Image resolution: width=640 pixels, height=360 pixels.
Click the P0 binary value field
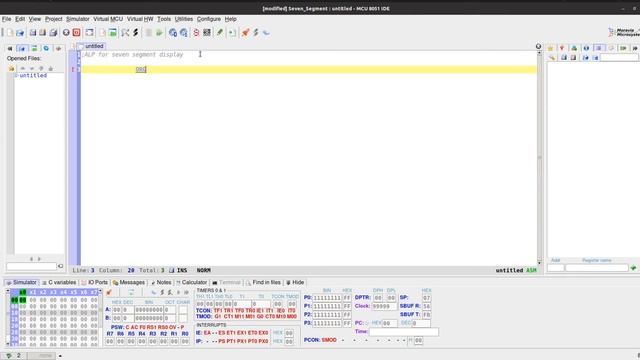pyautogui.click(x=327, y=298)
